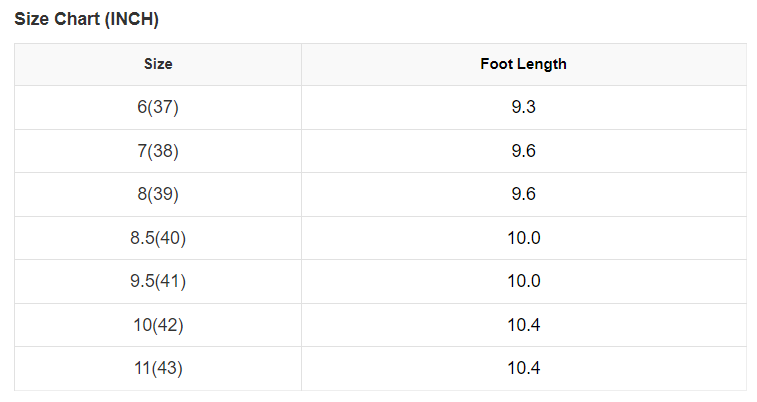Image resolution: width=757 pixels, height=402 pixels.
Task: Click the 6(37) size cell
Action: (158, 107)
